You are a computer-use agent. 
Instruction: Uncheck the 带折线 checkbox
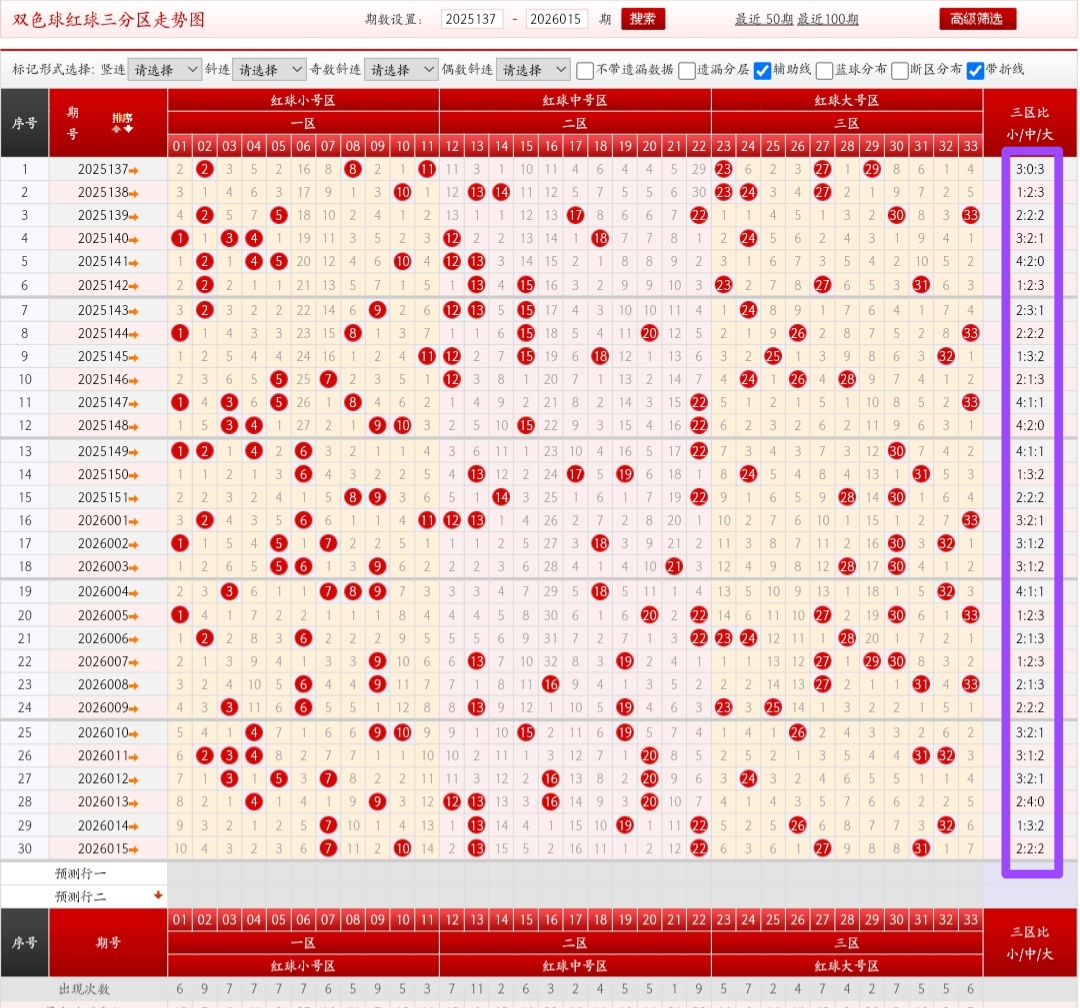coord(975,70)
